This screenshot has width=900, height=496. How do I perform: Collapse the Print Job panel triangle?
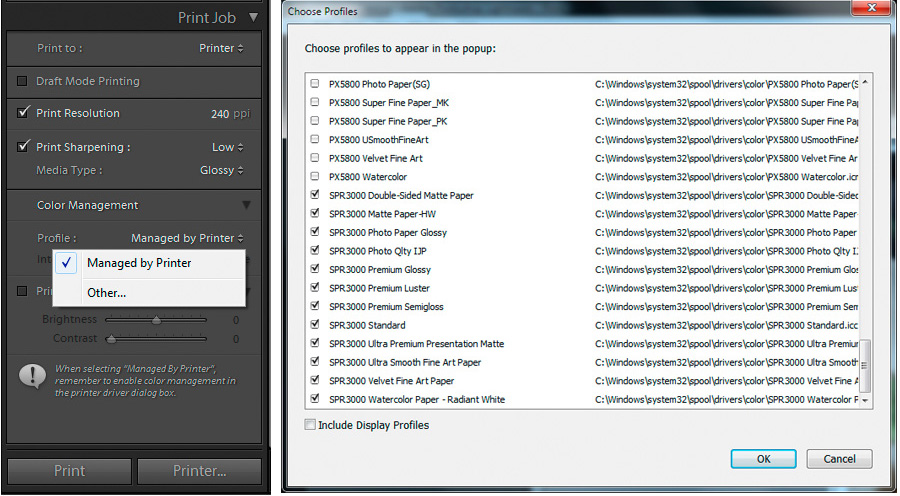click(253, 17)
